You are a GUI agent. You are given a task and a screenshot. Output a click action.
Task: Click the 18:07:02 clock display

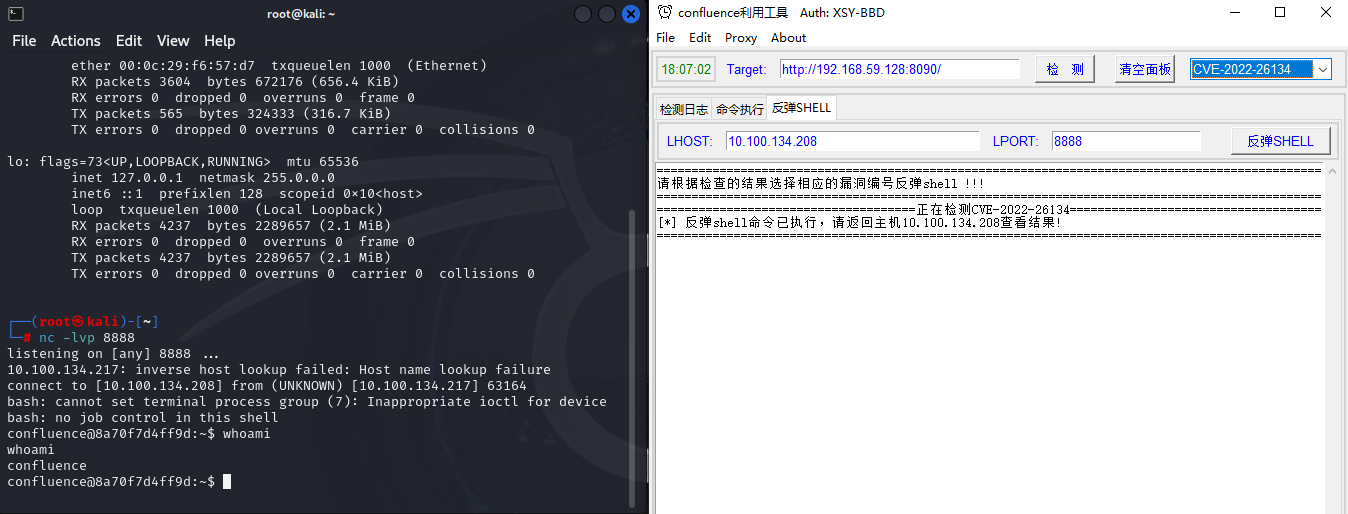[x=687, y=69]
